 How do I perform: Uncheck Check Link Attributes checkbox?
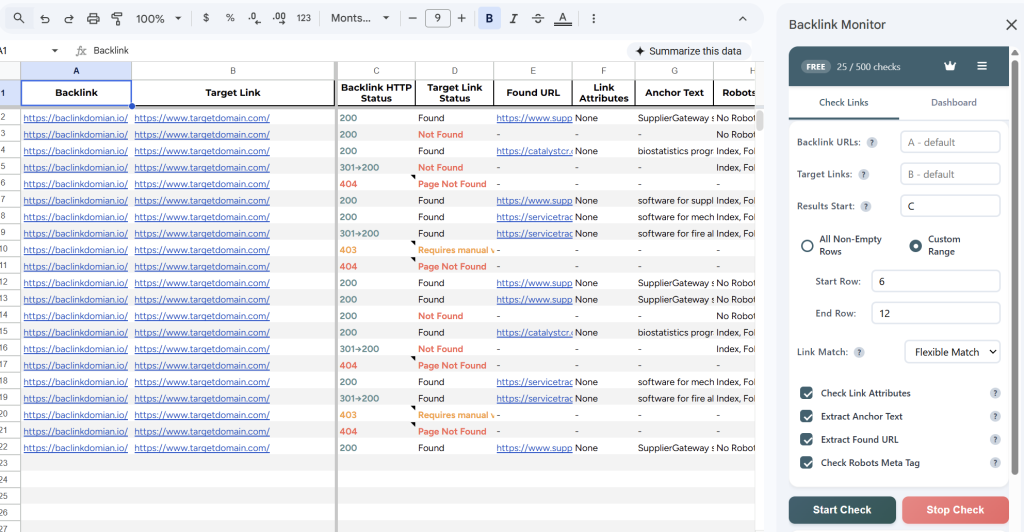(x=807, y=393)
